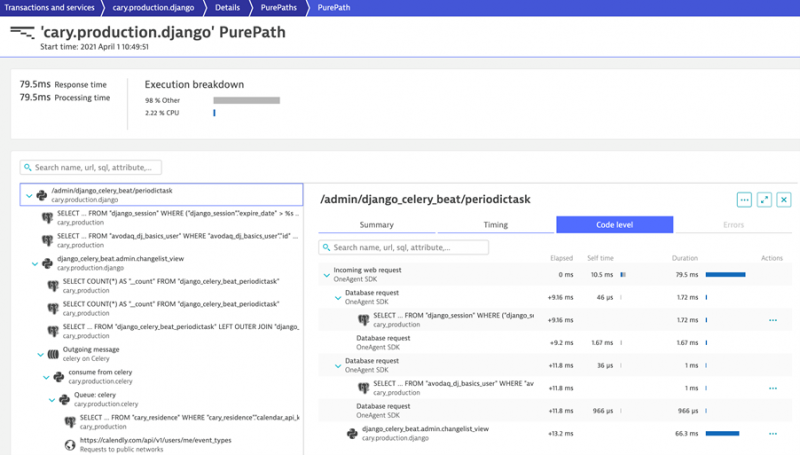Select the SELECT COUNT(*) query from django_celery_beat_periodictask
This screenshot has height=455, width=800.
[x=170, y=285]
